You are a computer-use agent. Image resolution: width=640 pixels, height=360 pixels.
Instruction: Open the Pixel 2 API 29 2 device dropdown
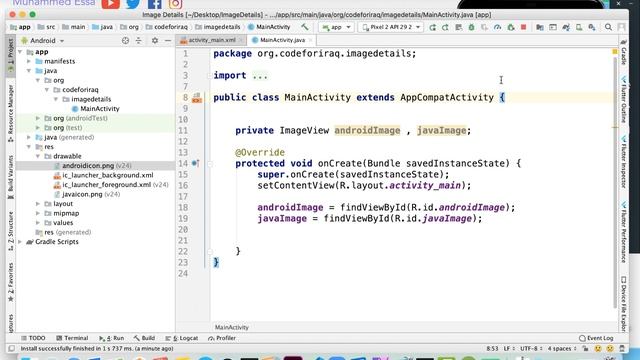(391, 27)
